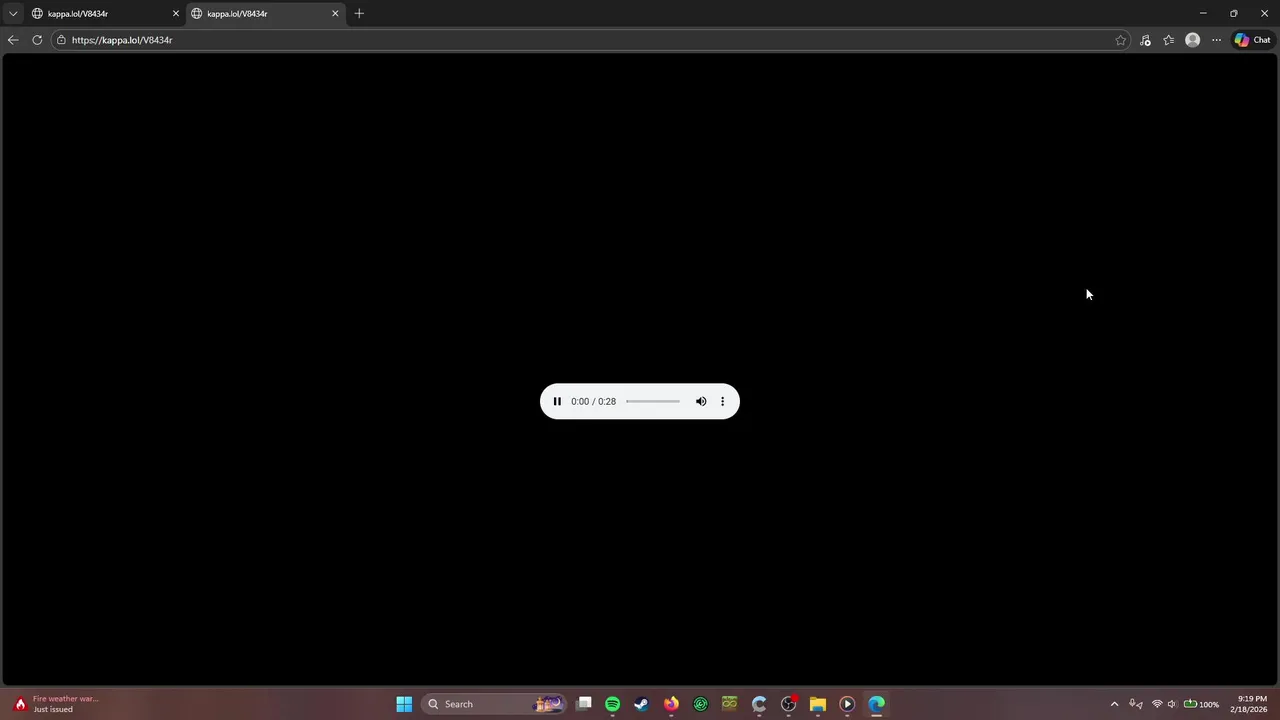Screen dimensions: 1280x720
Task: View site information lock icon
Action: [61, 40]
